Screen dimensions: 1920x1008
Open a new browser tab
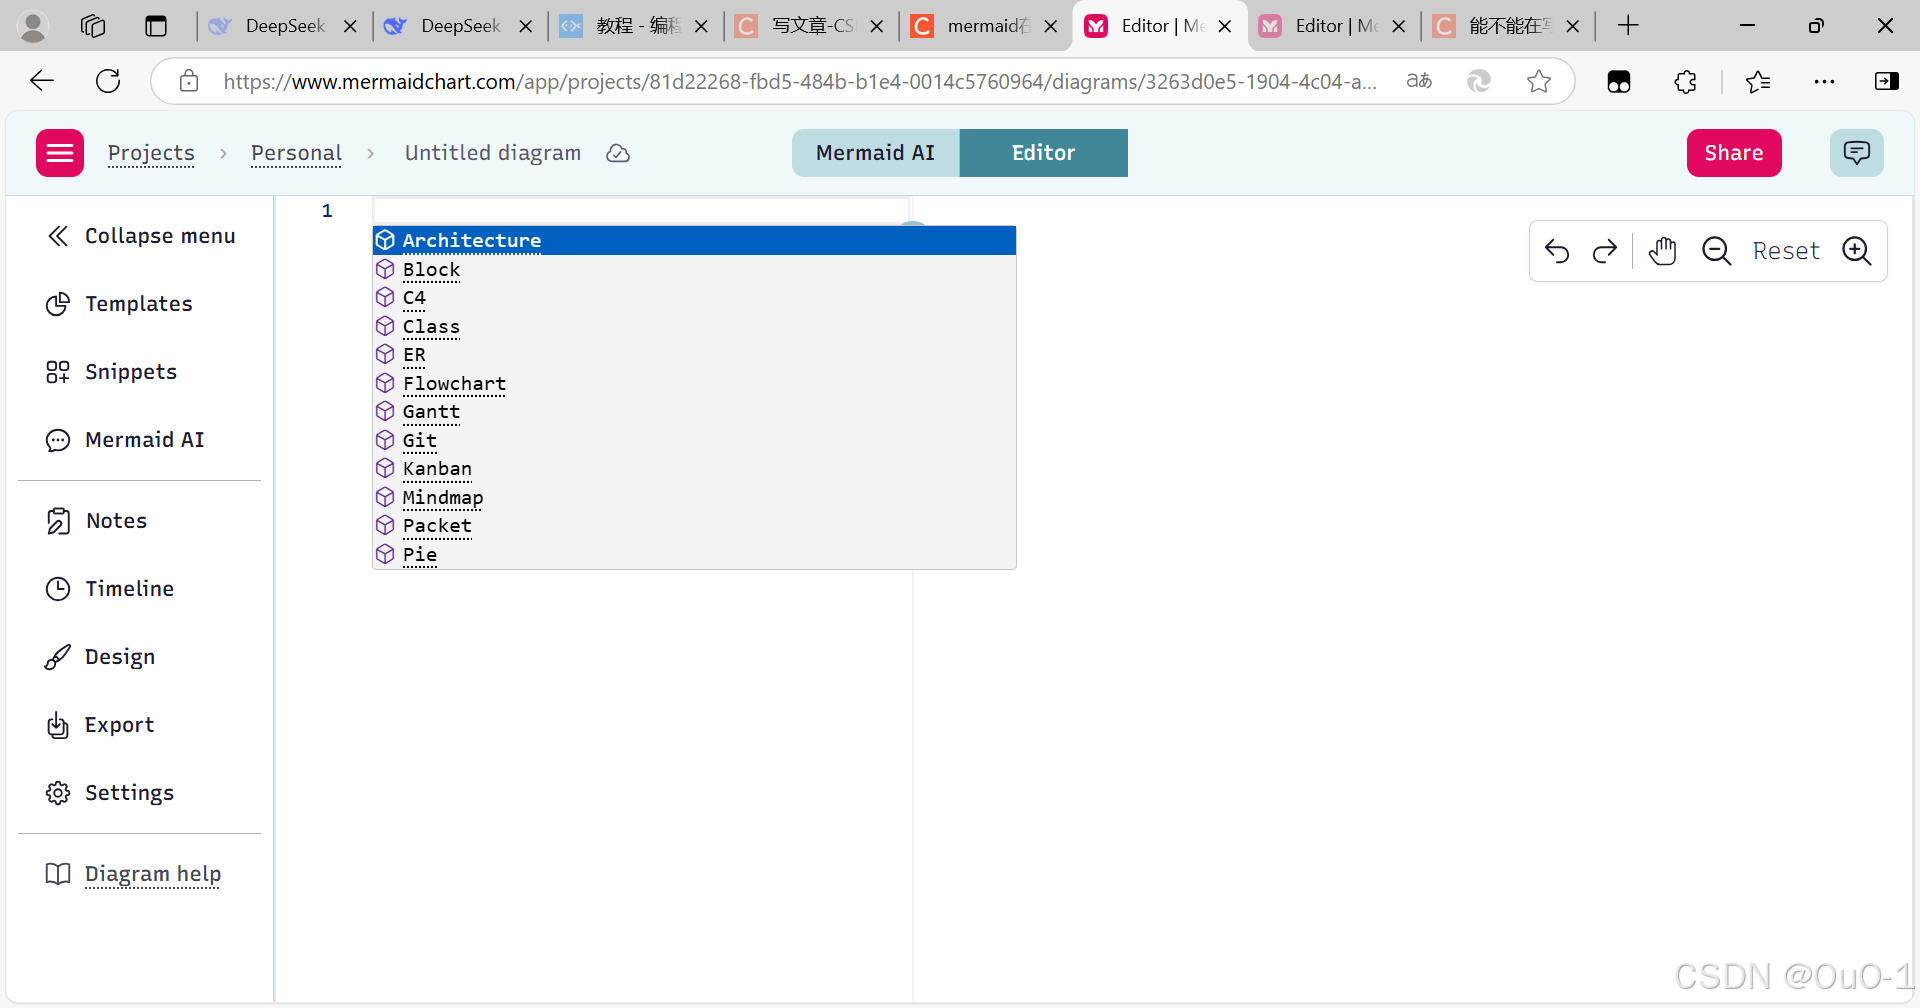(x=1628, y=26)
